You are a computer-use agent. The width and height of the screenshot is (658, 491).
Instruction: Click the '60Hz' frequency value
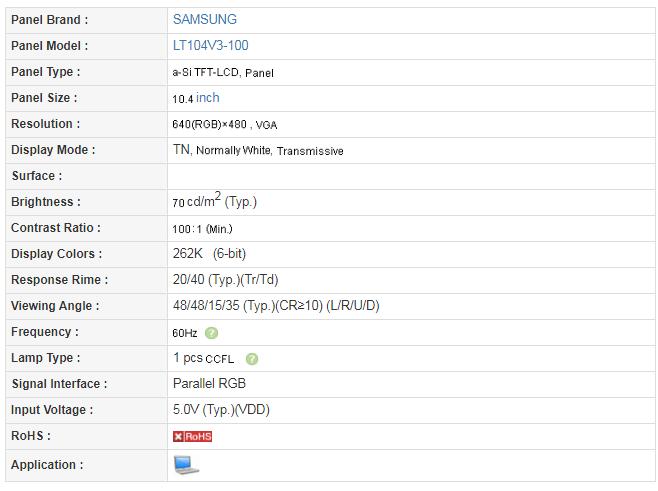pos(185,333)
